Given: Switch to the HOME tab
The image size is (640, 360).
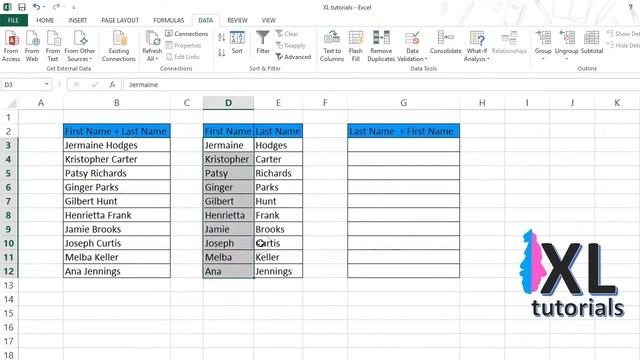Looking at the screenshot, I should (45, 20).
